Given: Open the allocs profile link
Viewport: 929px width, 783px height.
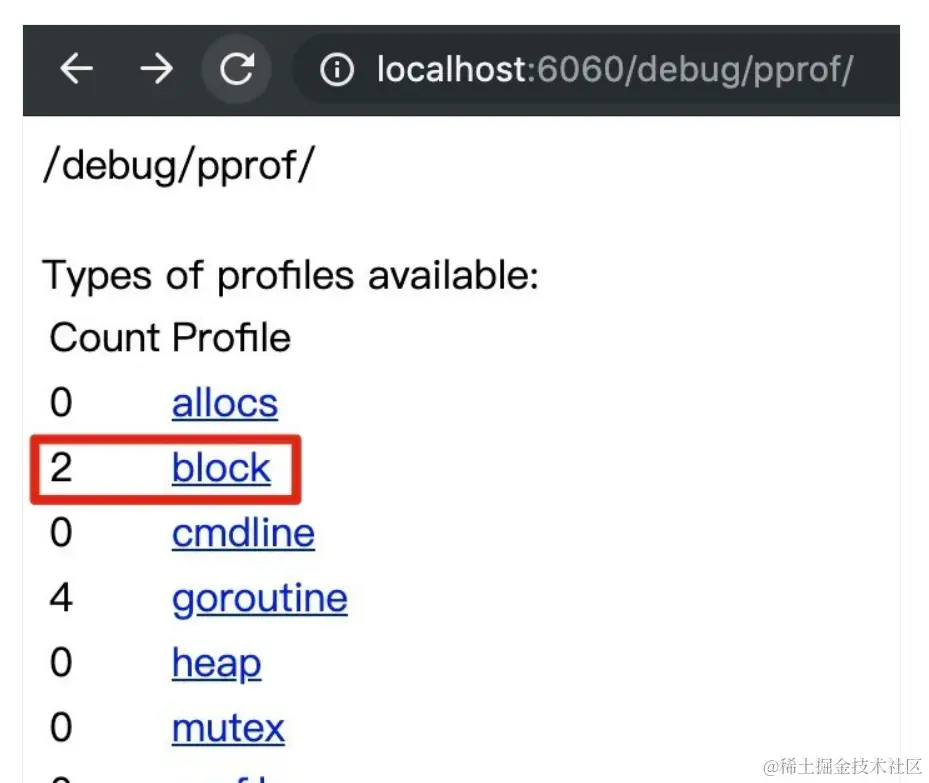Looking at the screenshot, I should (x=224, y=403).
